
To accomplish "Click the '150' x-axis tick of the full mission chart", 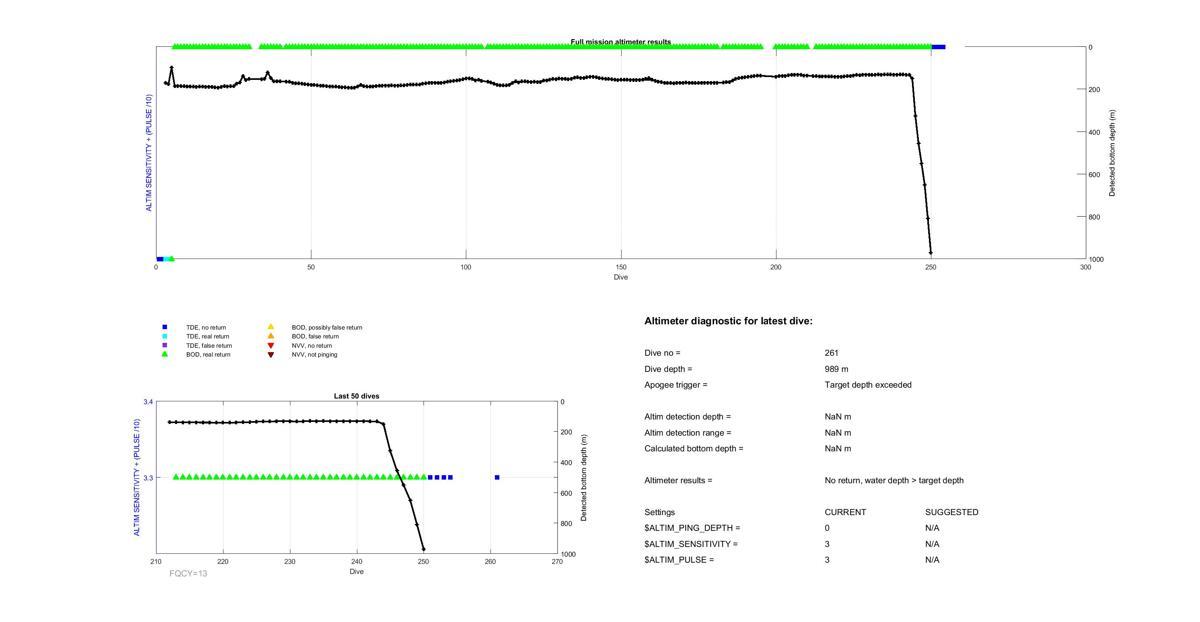I will point(621,268).
